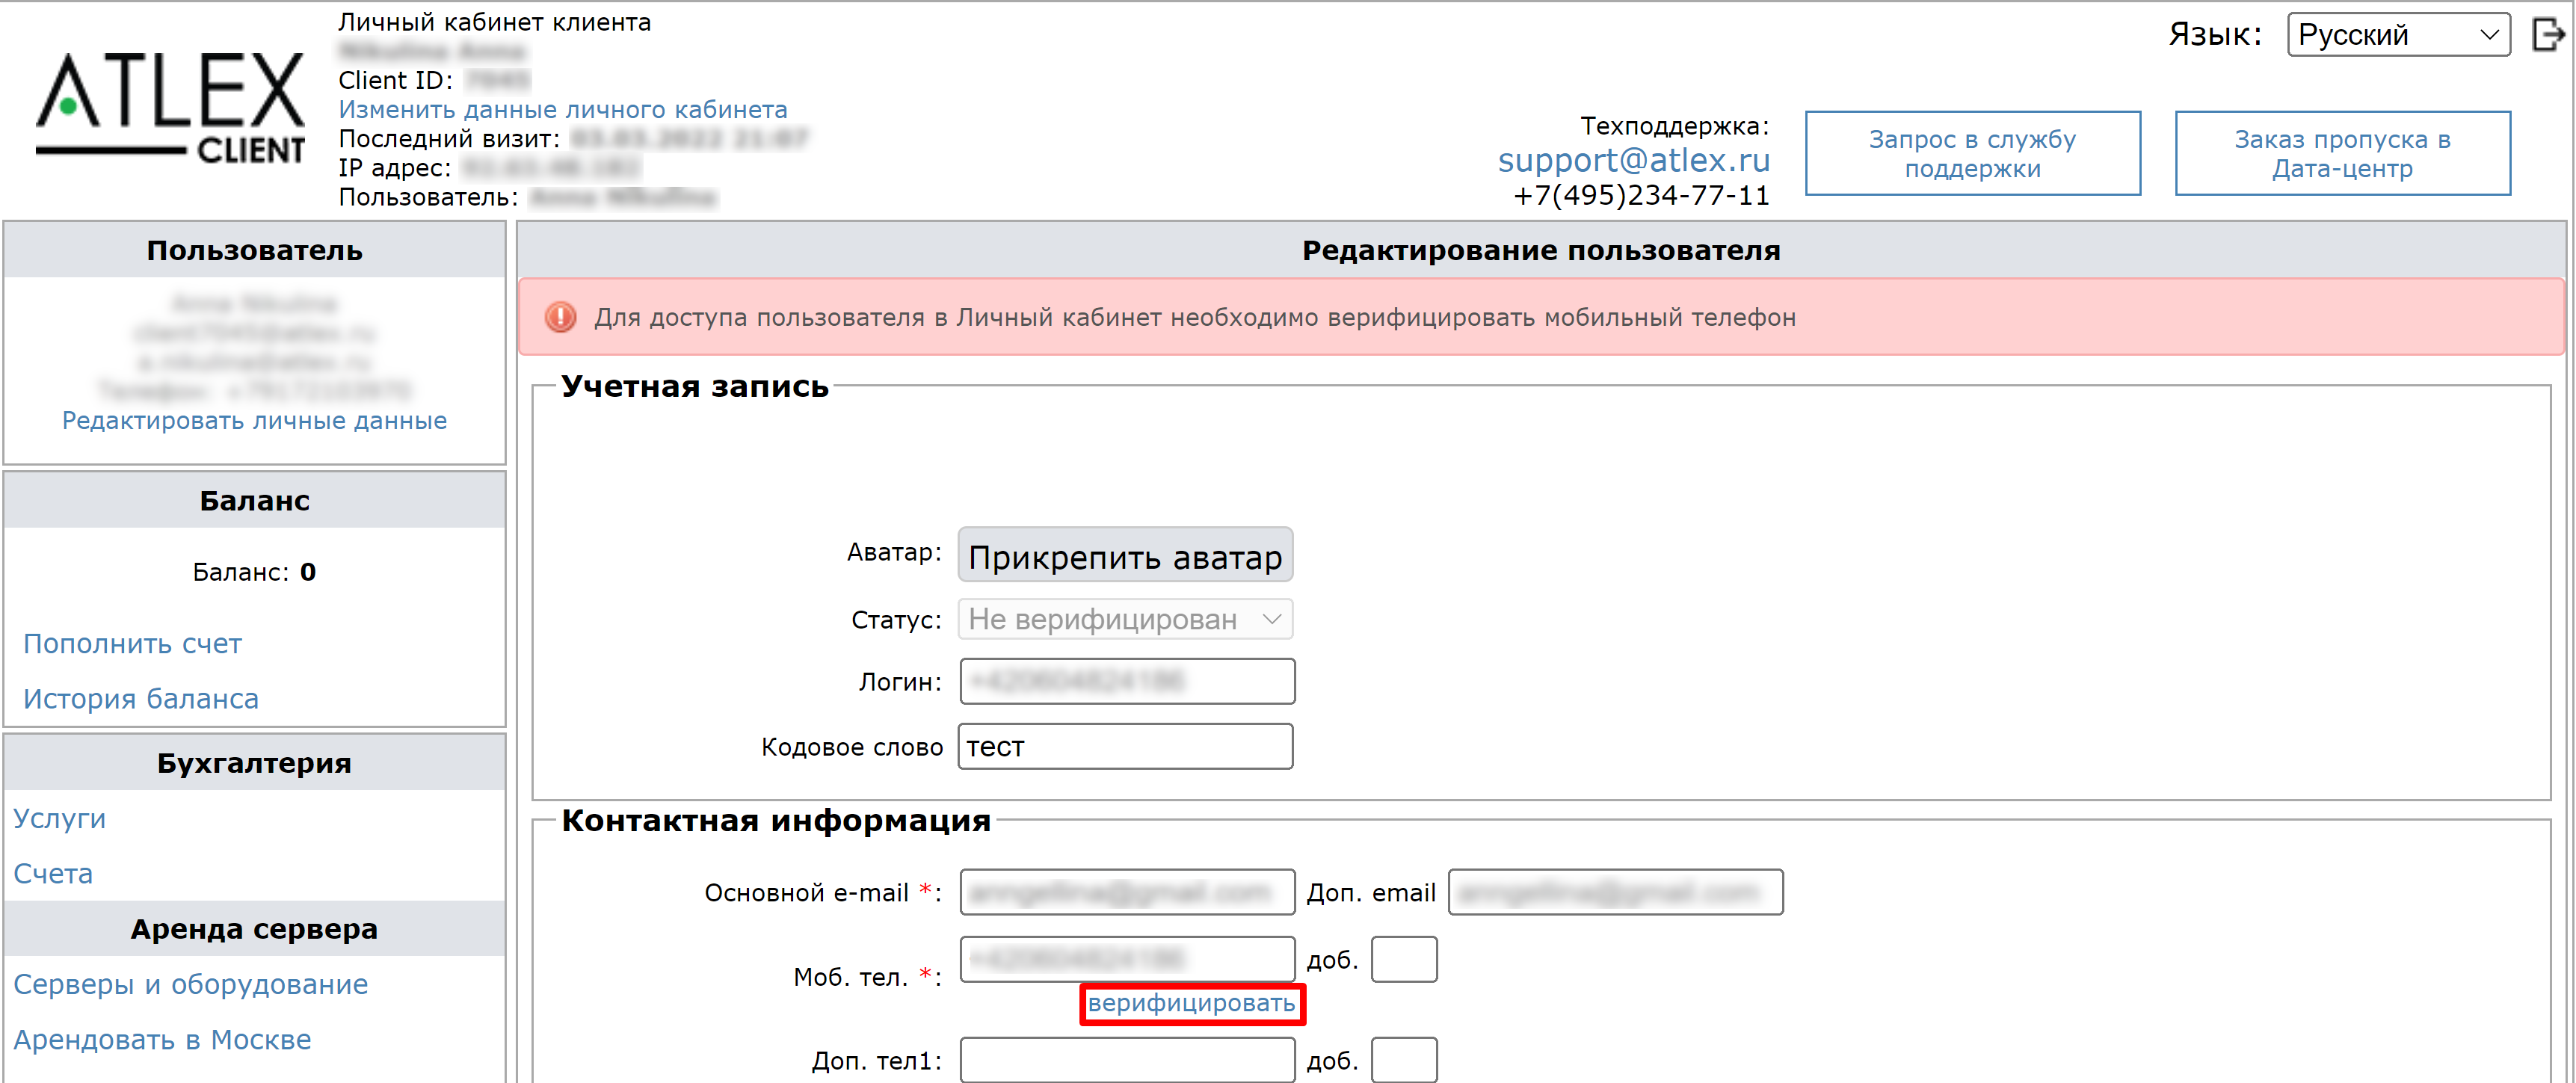Image resolution: width=2576 pixels, height=1083 pixels.
Task: Click the Кодовое слово input field
Action: pos(1124,746)
